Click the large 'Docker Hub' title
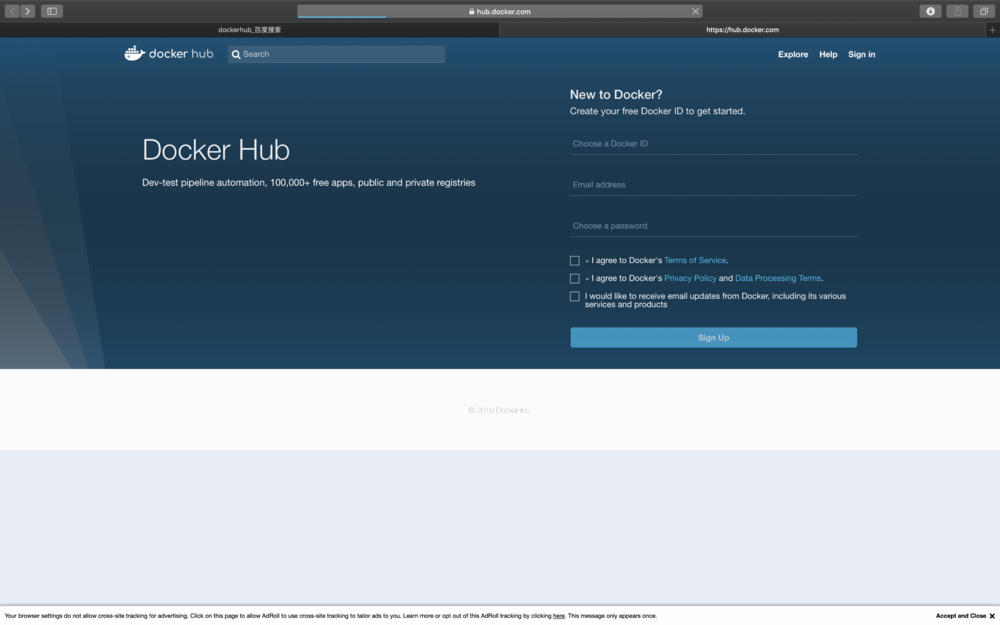 tap(216, 150)
